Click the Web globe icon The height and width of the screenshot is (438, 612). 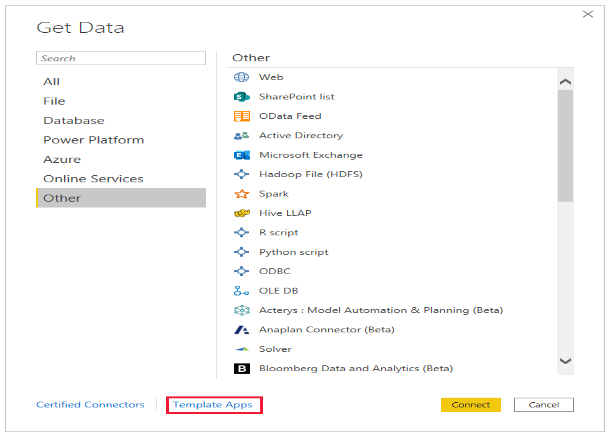(x=241, y=77)
